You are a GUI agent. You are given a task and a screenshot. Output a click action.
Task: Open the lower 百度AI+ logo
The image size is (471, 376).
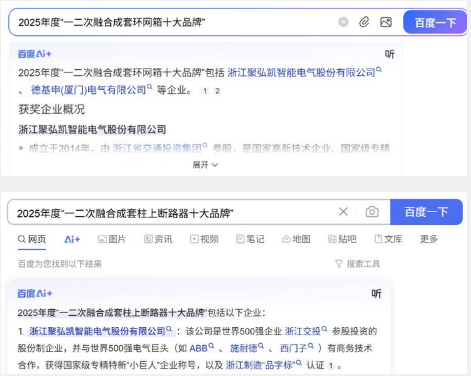[35, 294]
